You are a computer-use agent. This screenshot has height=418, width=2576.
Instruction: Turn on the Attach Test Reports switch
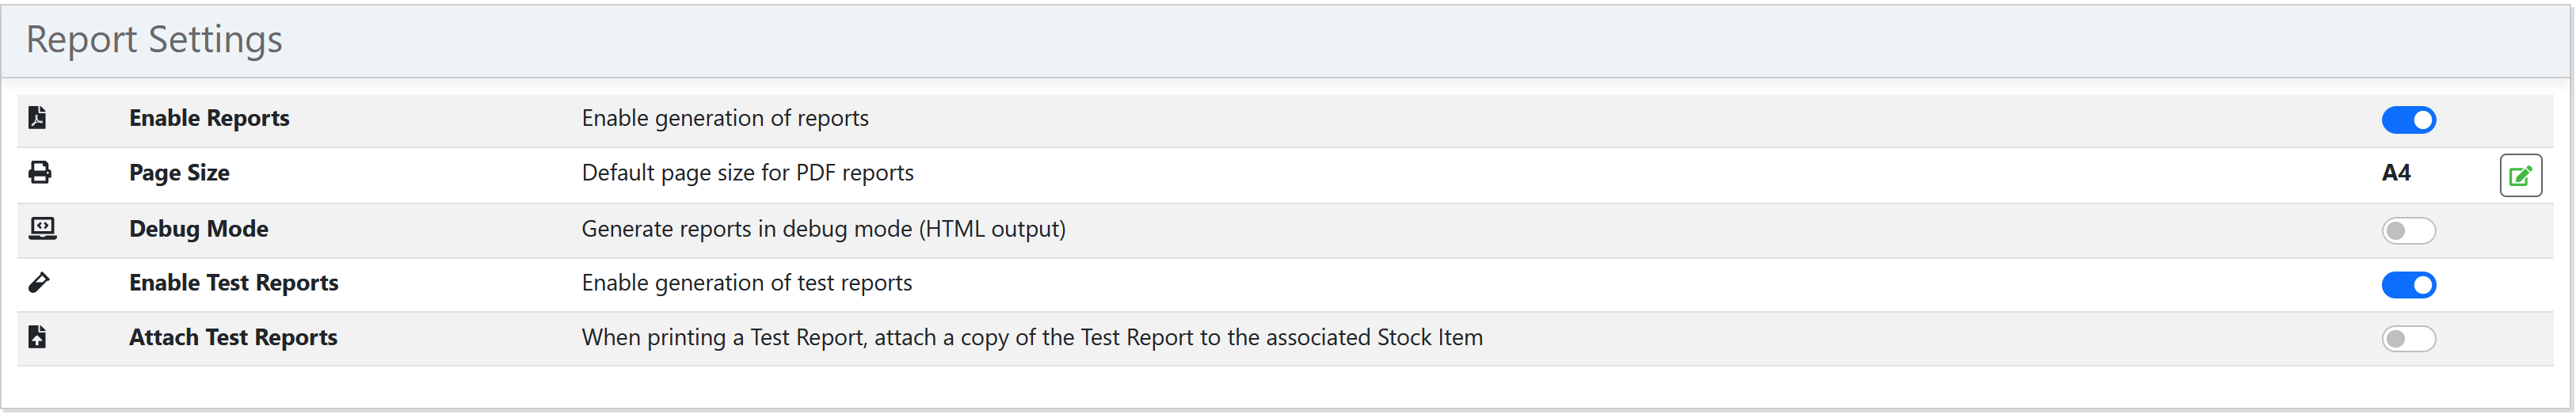(2408, 339)
